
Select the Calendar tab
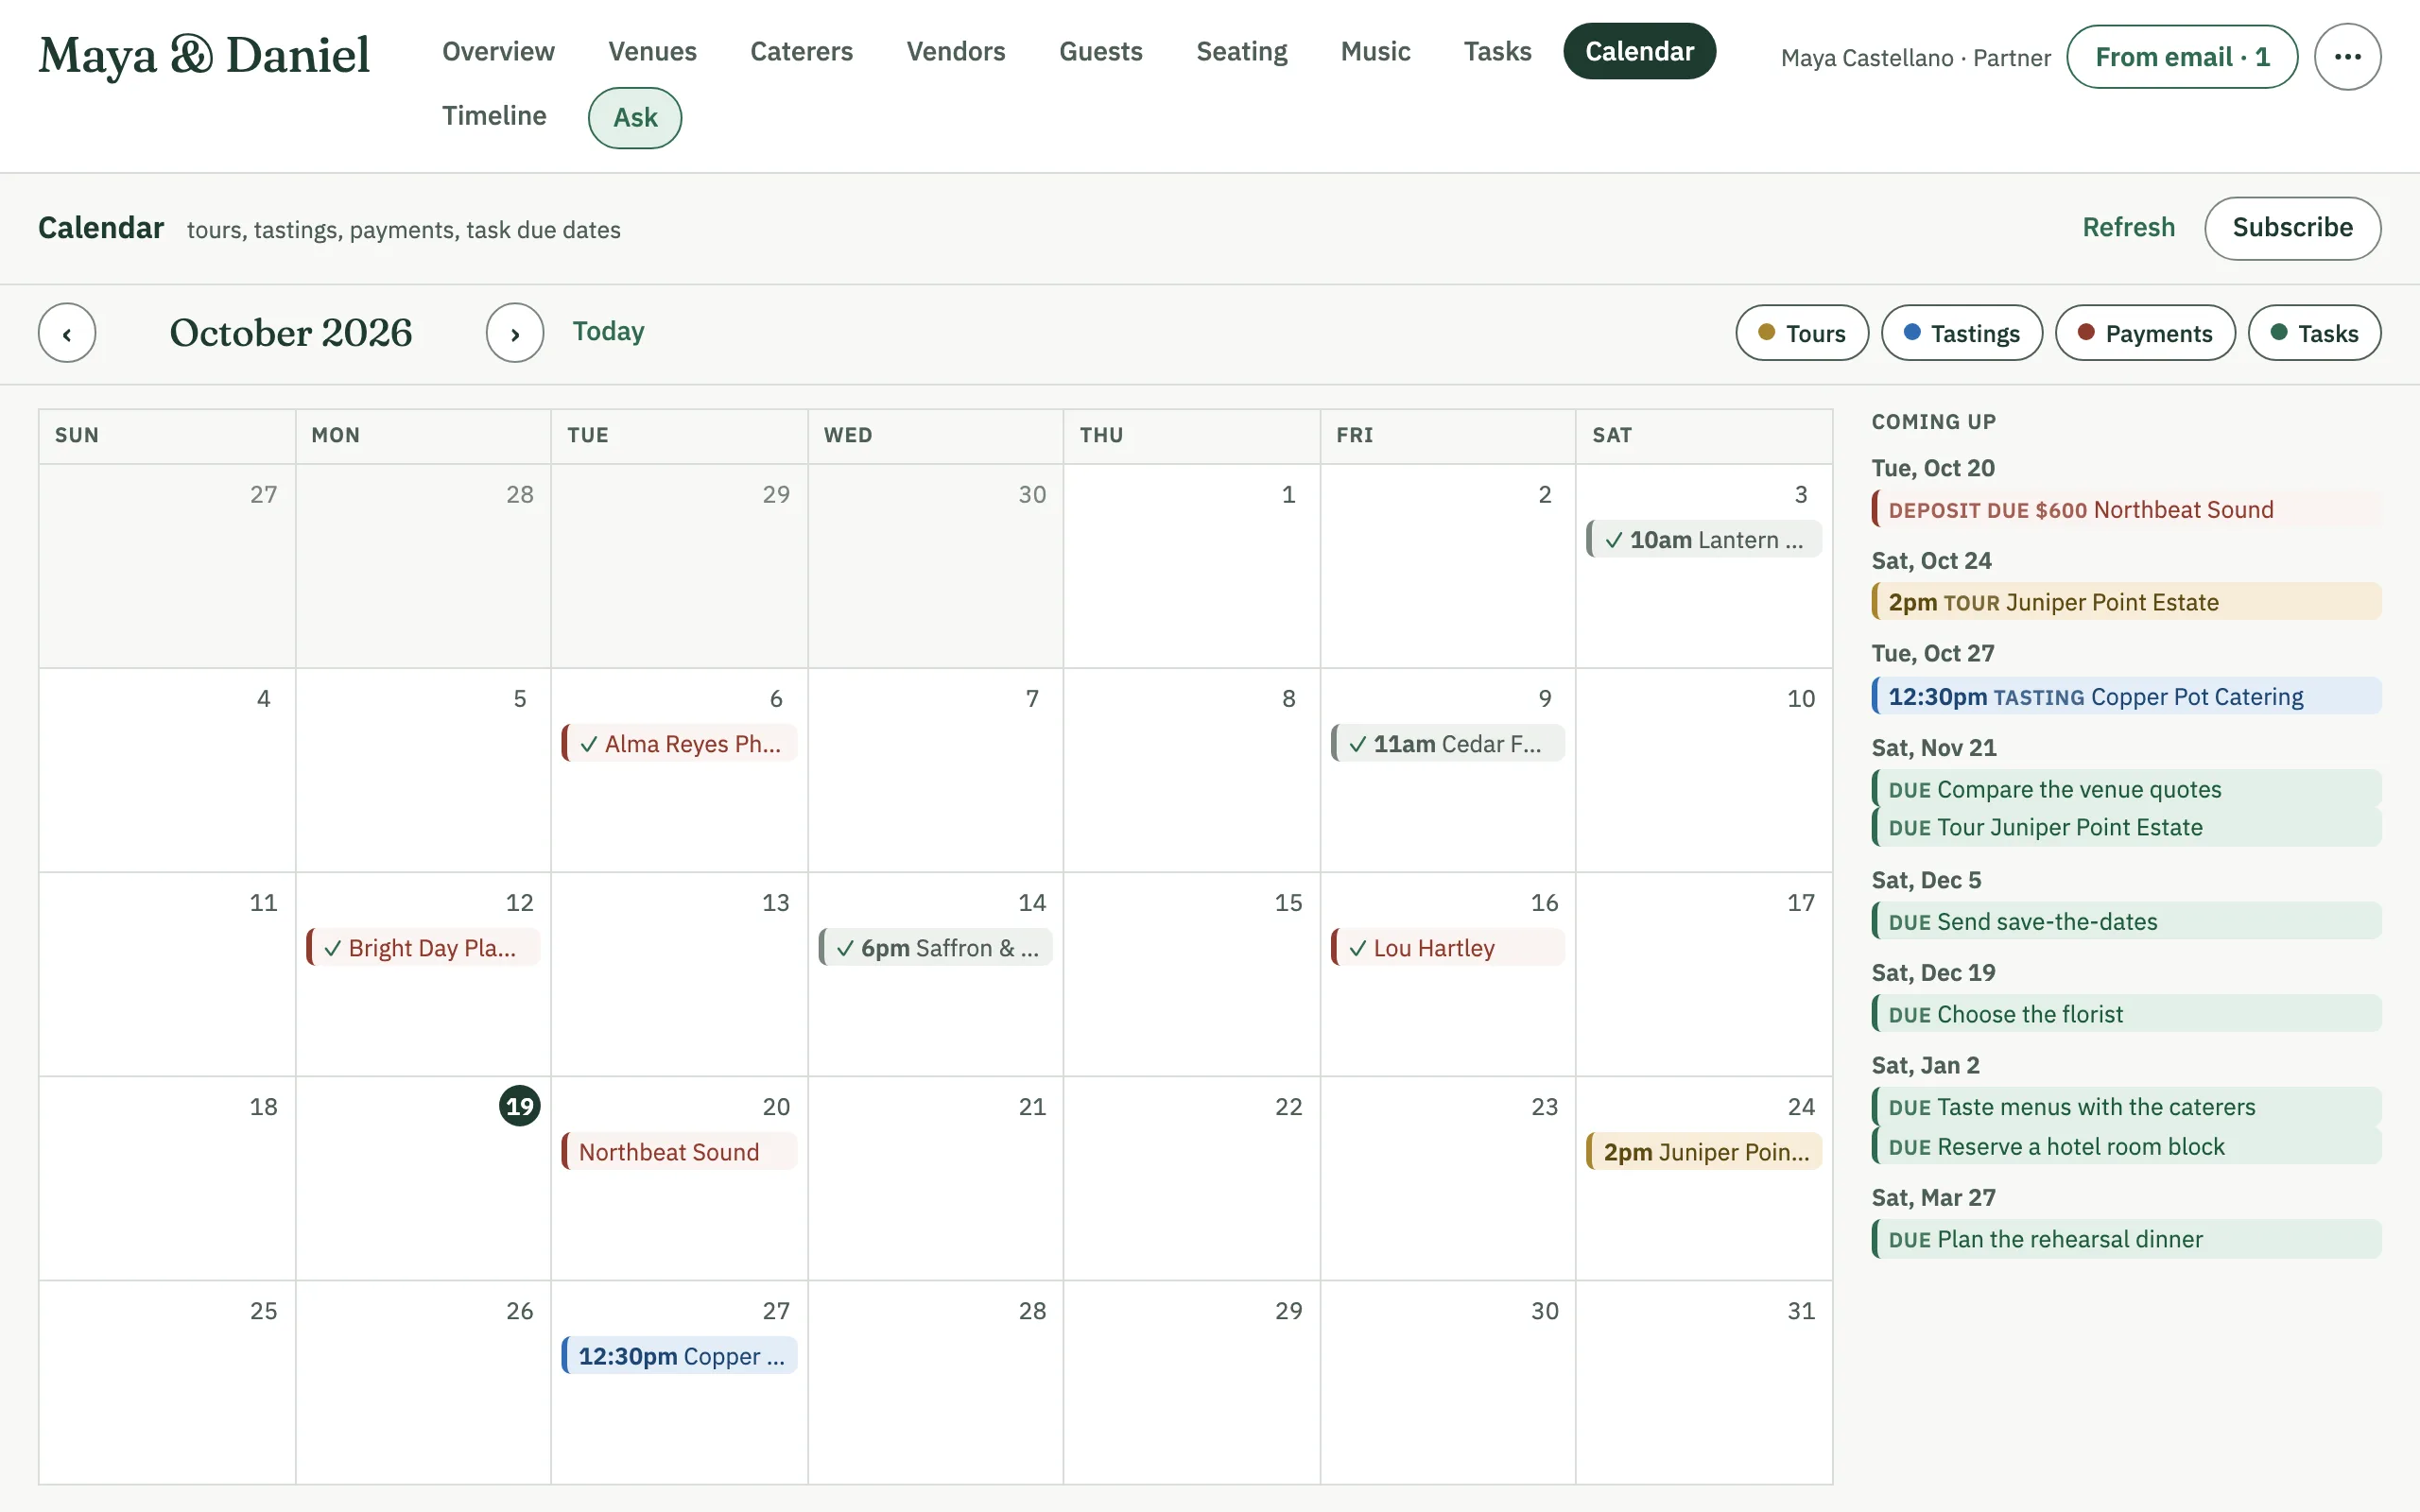[x=1639, y=51]
